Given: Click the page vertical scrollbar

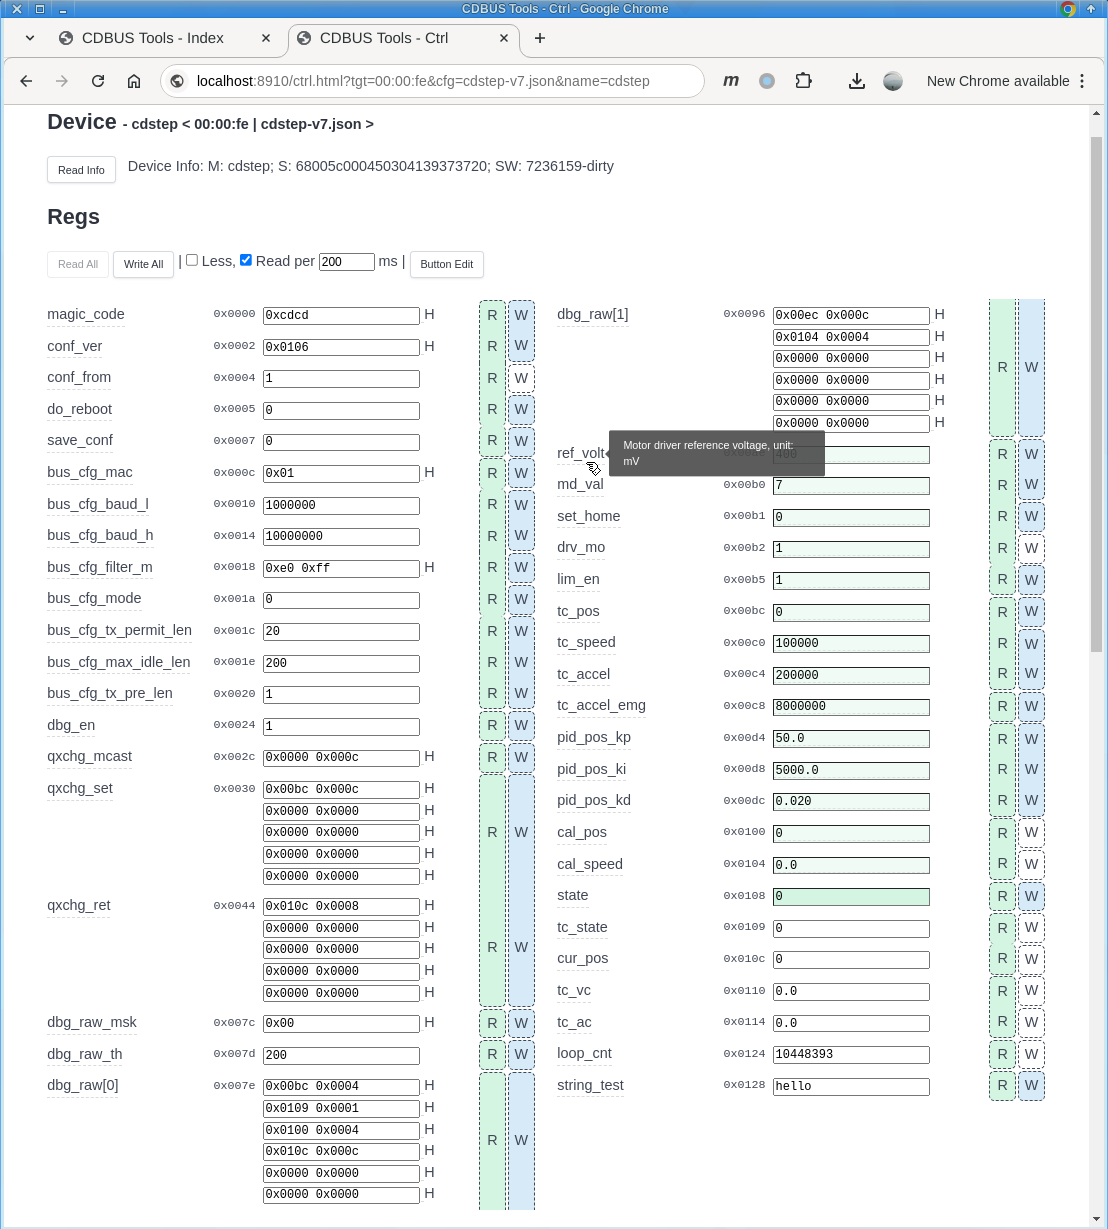Looking at the screenshot, I should tap(1096, 395).
